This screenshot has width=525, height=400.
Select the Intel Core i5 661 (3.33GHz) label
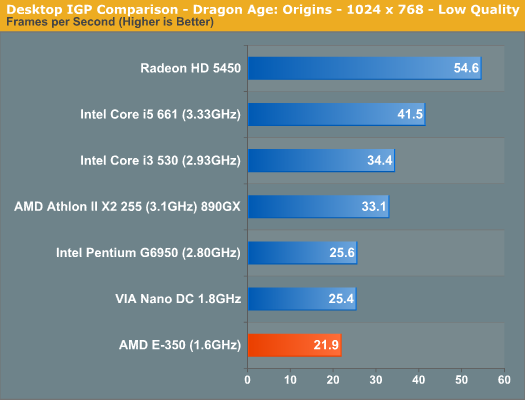160,114
